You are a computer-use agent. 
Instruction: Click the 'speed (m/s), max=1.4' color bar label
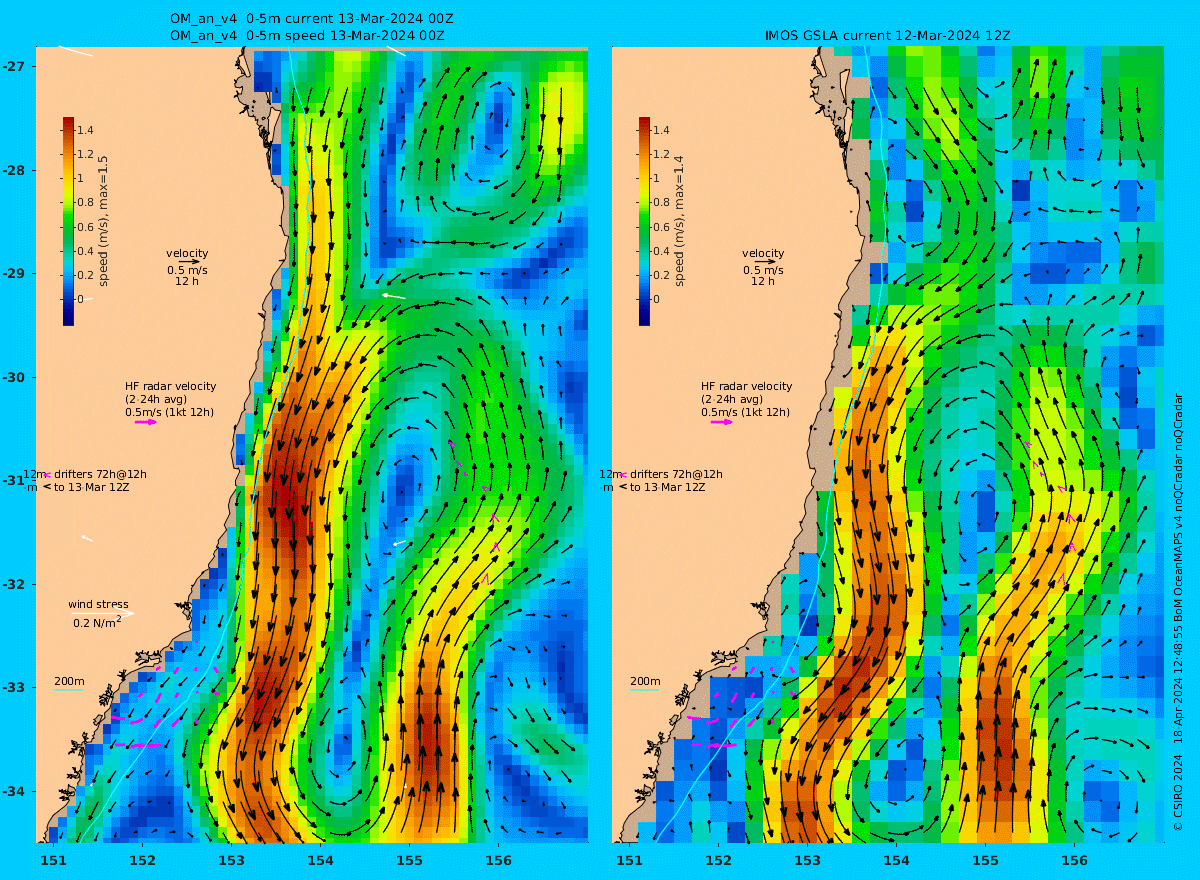click(679, 221)
